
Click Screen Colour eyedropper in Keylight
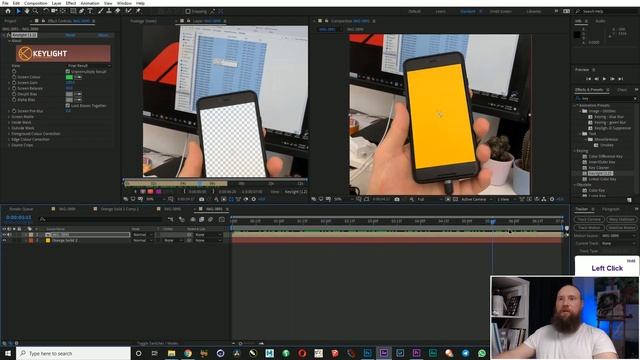pos(78,77)
